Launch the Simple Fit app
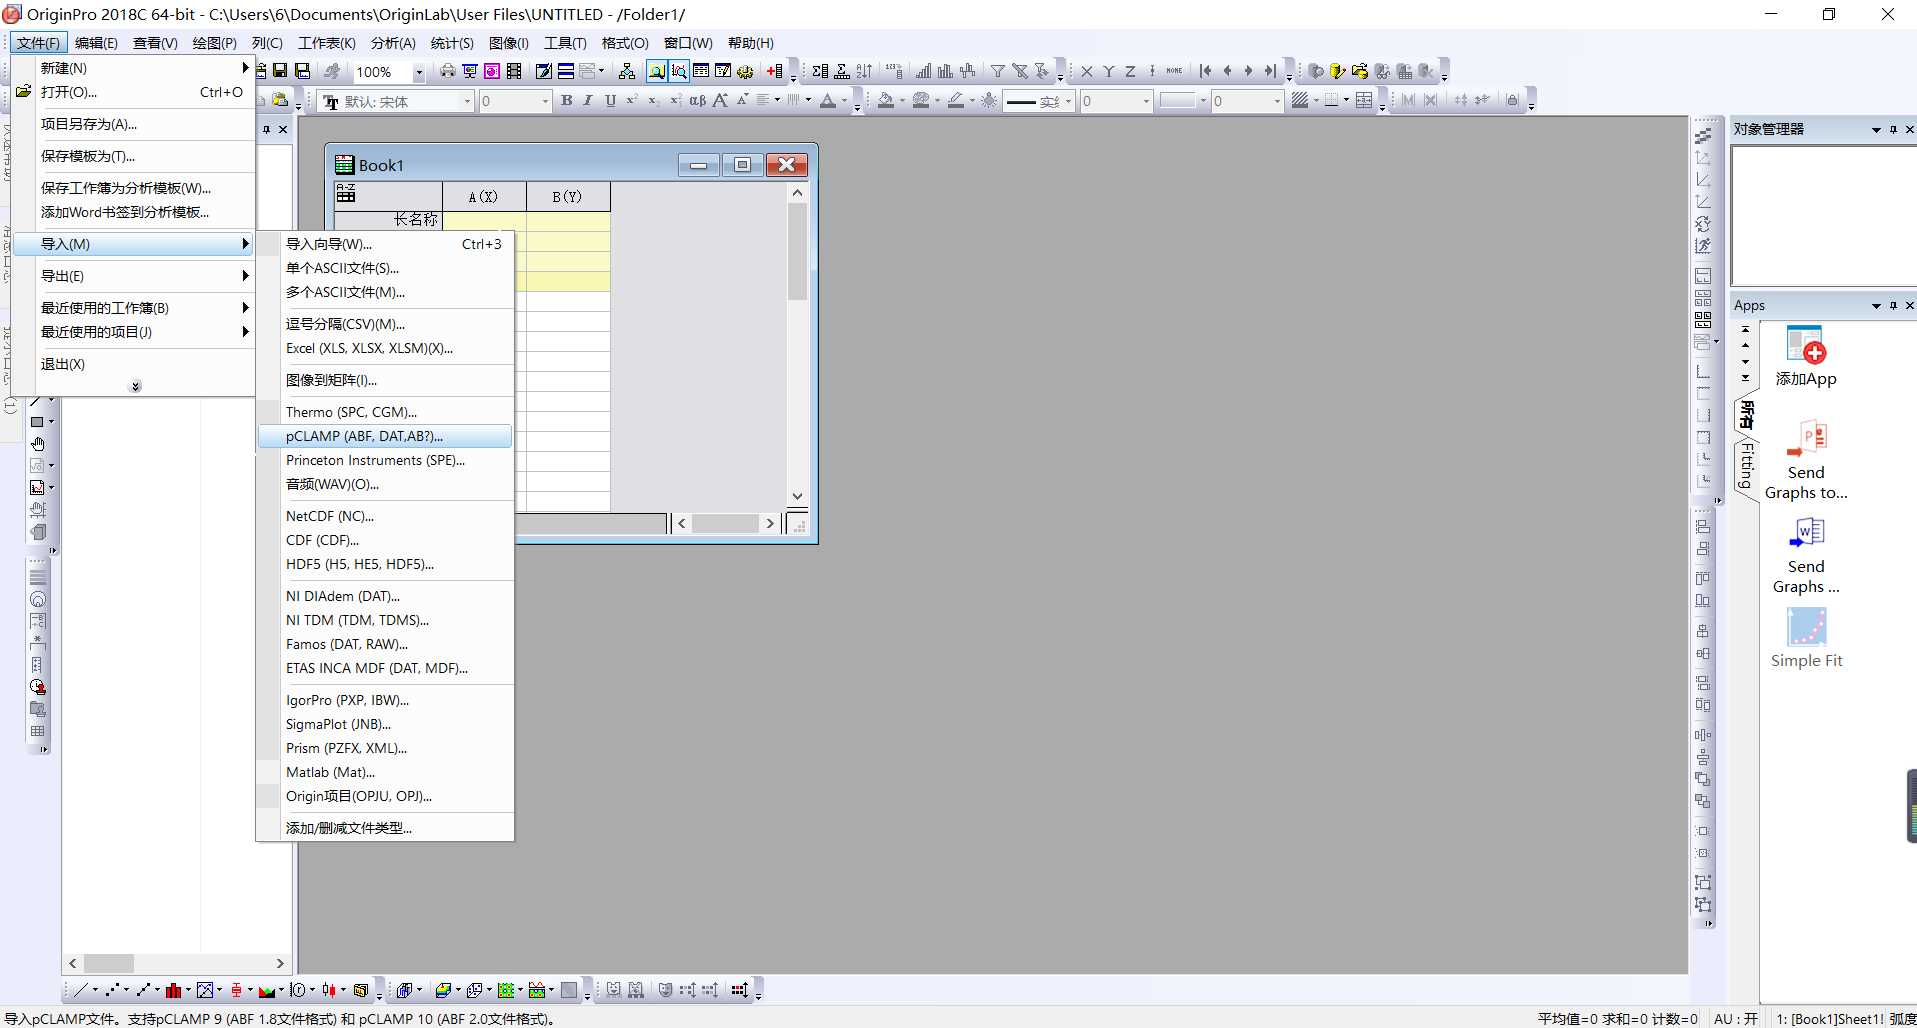 click(x=1806, y=638)
